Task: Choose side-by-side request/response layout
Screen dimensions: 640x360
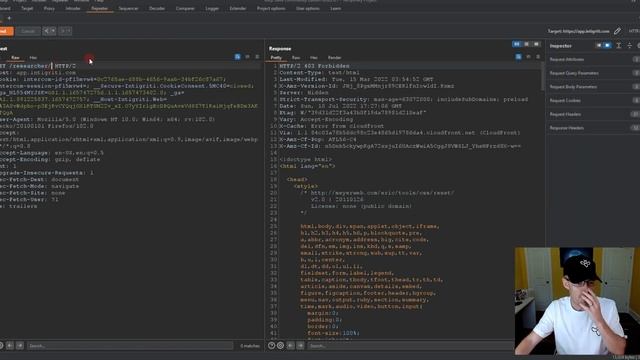Action: tap(517, 44)
